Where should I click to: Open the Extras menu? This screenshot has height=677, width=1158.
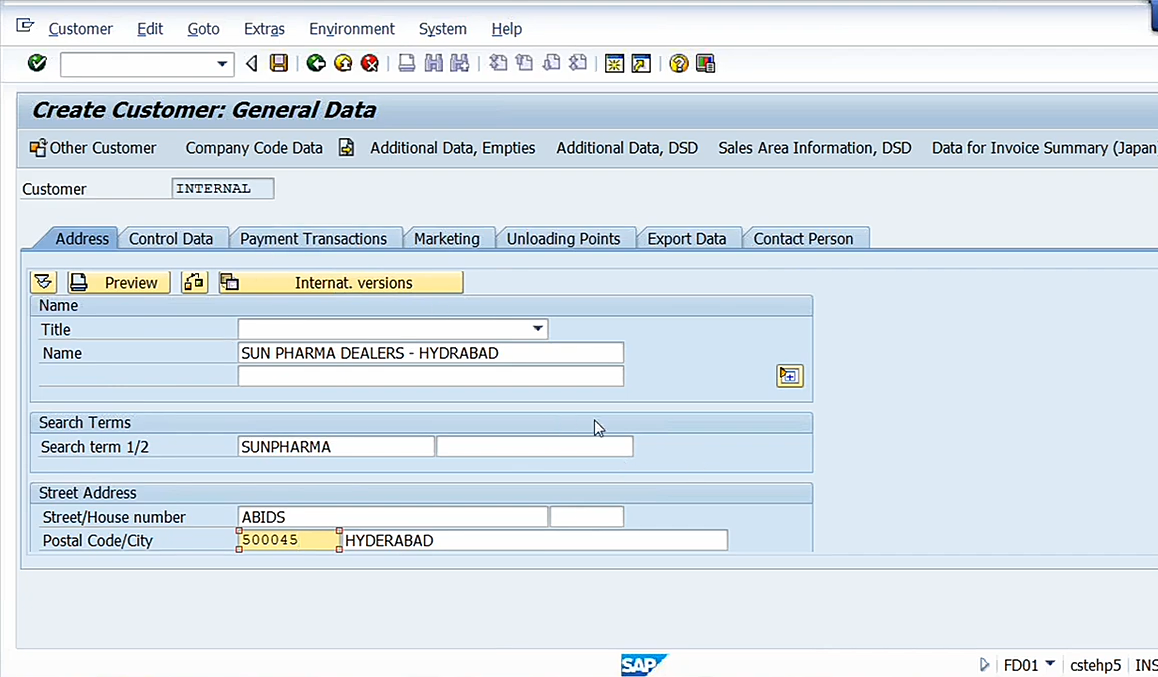[x=264, y=29]
